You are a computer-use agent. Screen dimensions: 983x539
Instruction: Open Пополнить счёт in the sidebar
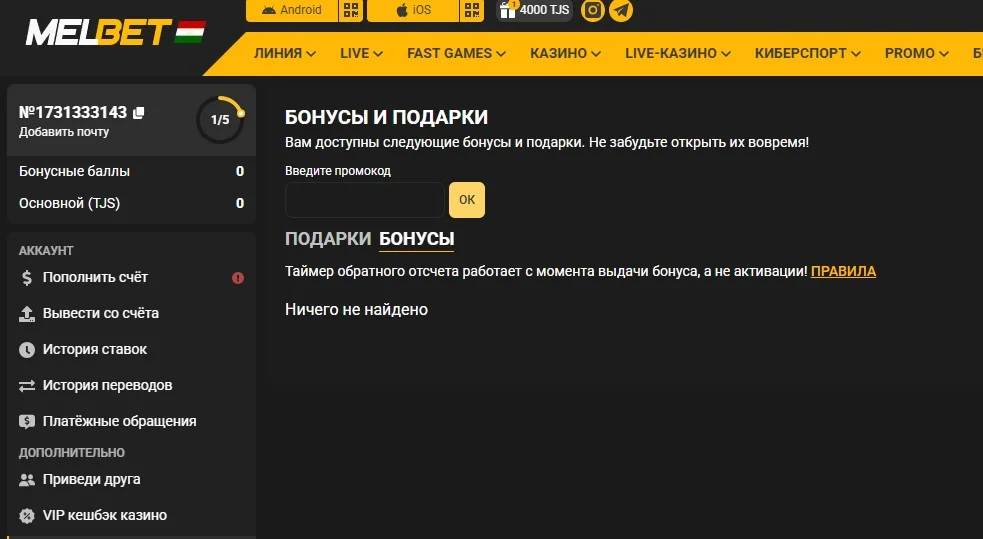pyautogui.click(x=132, y=278)
